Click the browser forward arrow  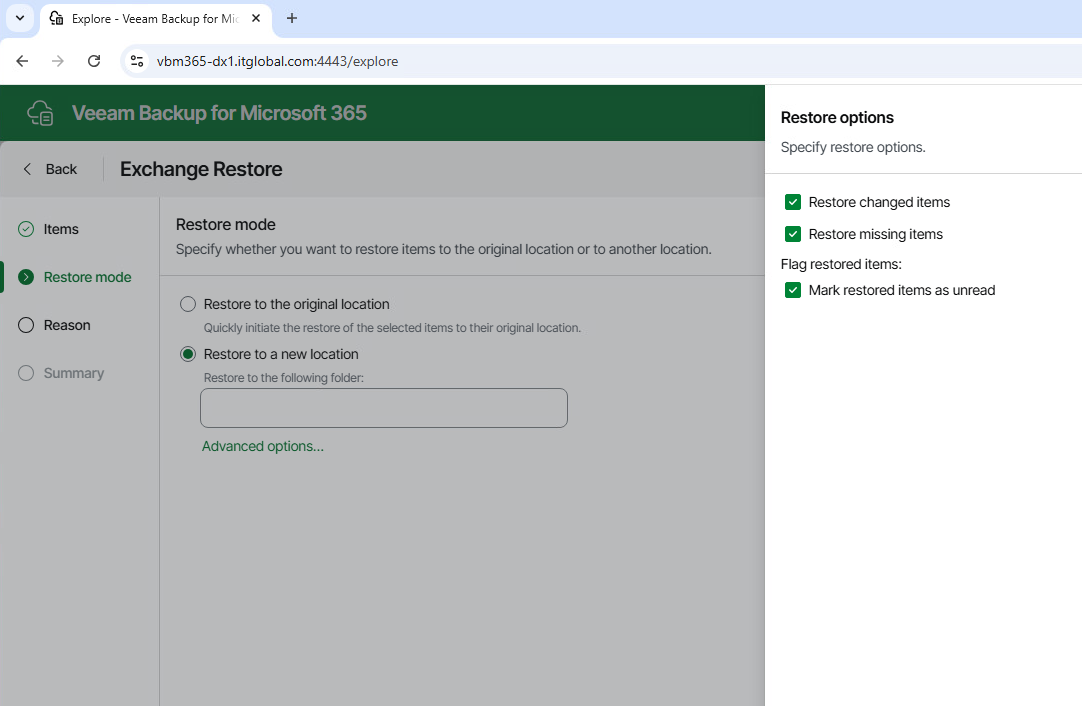tap(58, 61)
